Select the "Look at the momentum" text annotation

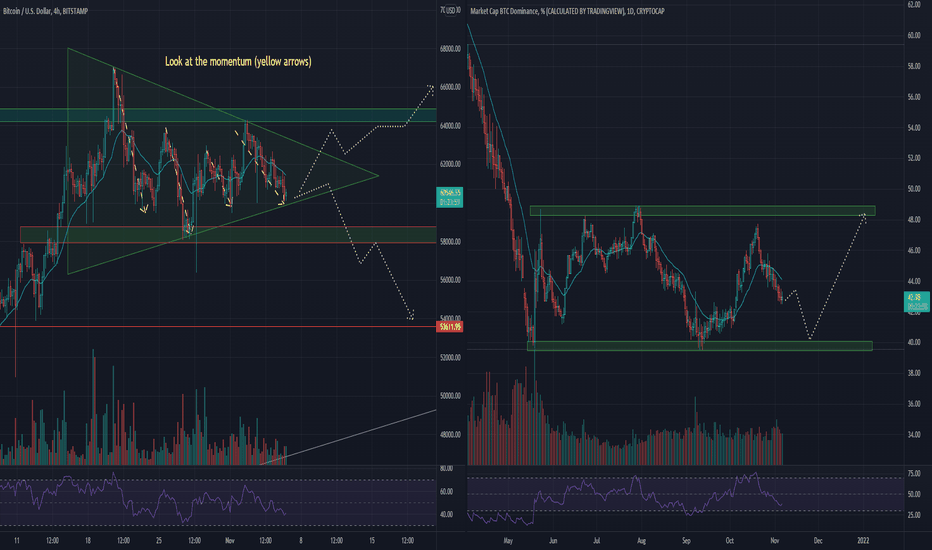tap(238, 61)
